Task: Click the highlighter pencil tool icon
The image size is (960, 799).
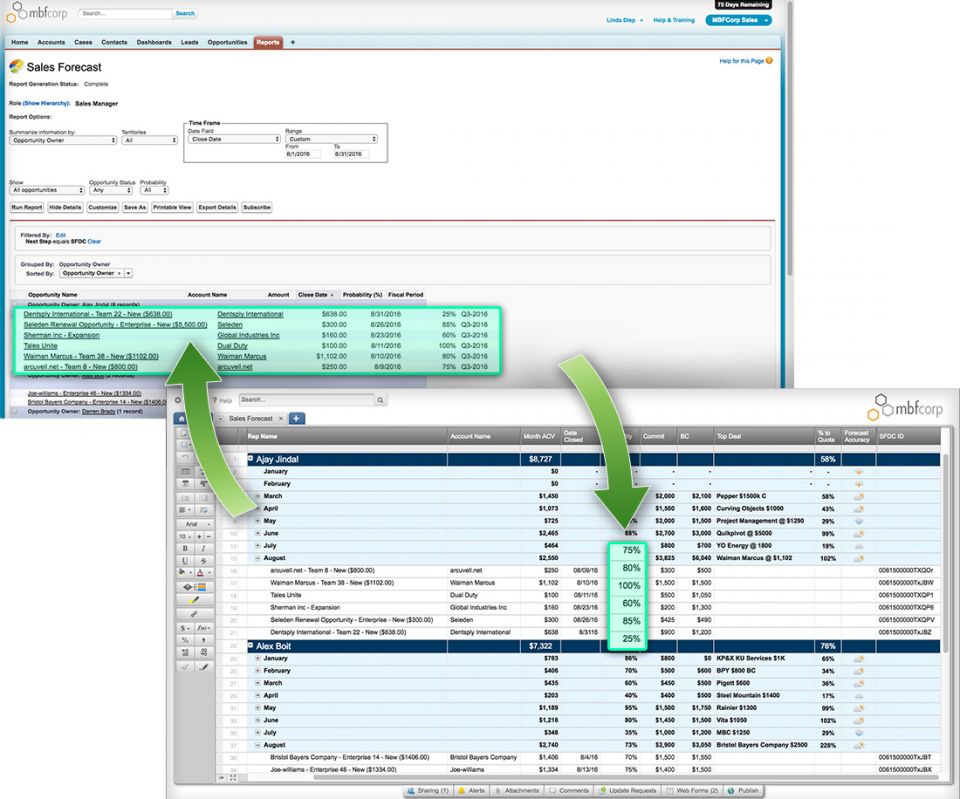Action: [x=193, y=600]
